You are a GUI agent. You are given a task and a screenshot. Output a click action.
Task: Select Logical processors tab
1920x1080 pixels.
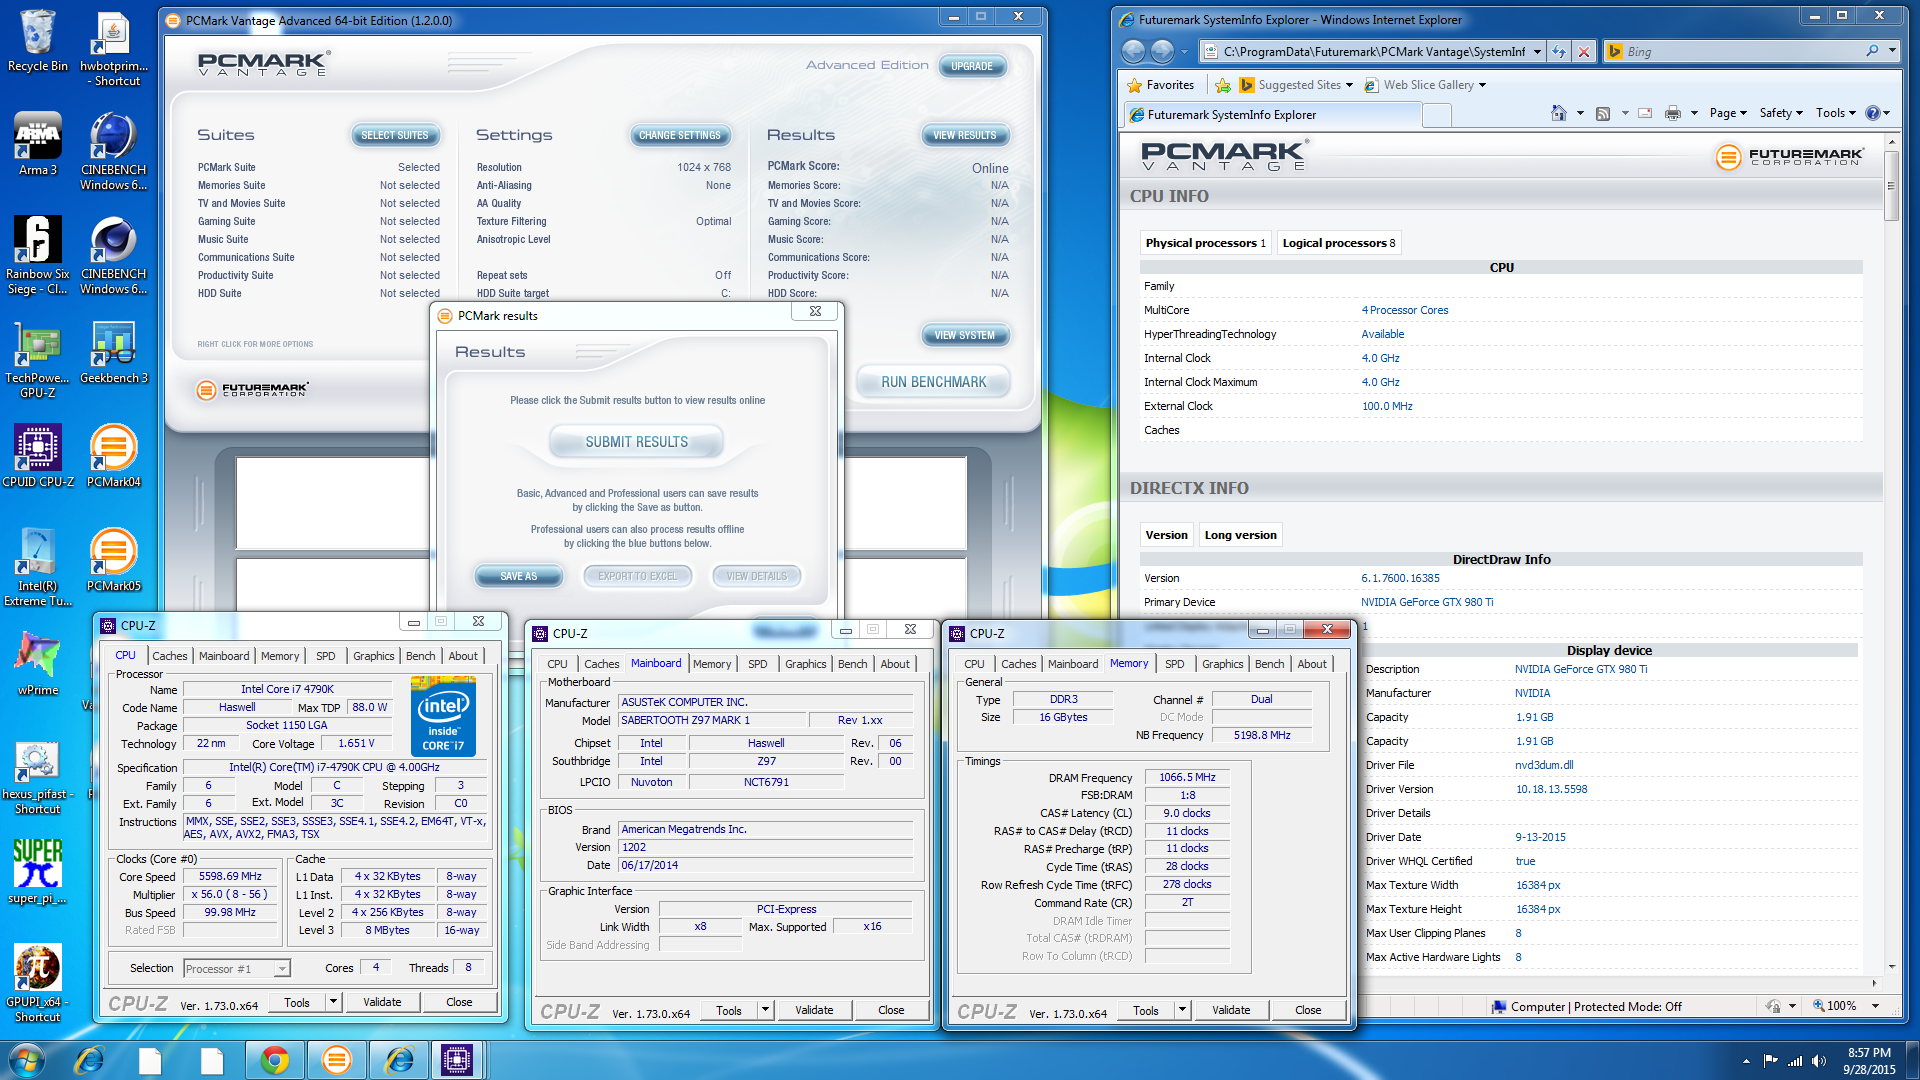coord(1338,243)
